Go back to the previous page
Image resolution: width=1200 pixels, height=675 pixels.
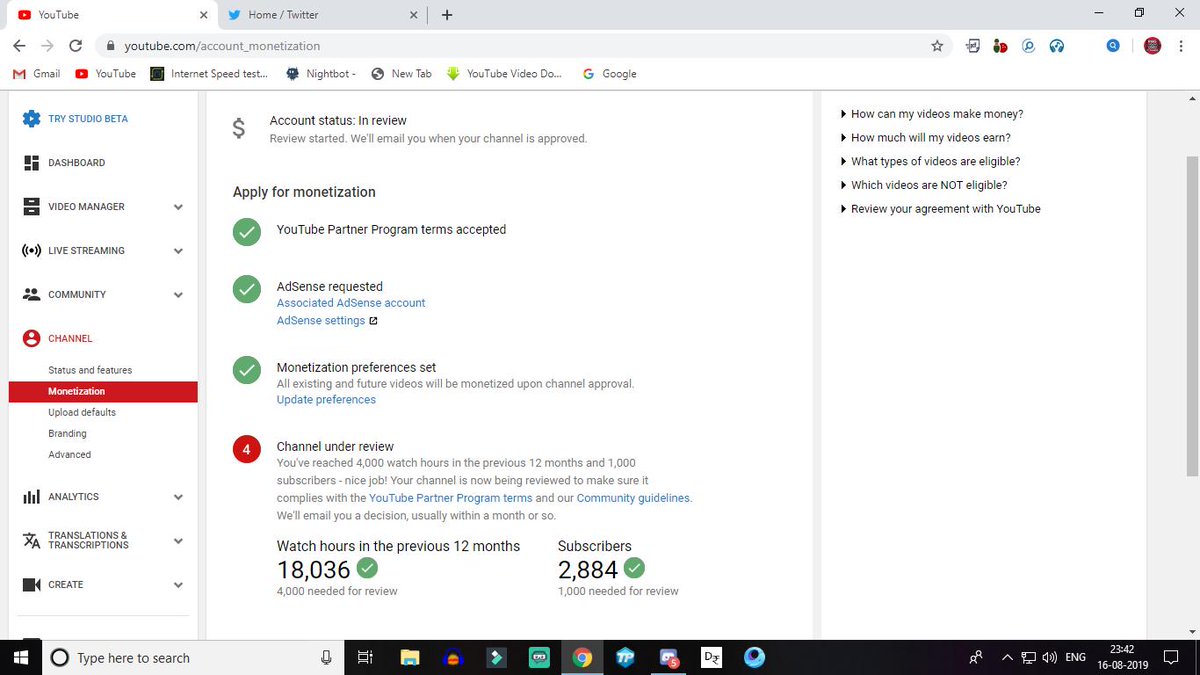click(x=19, y=45)
